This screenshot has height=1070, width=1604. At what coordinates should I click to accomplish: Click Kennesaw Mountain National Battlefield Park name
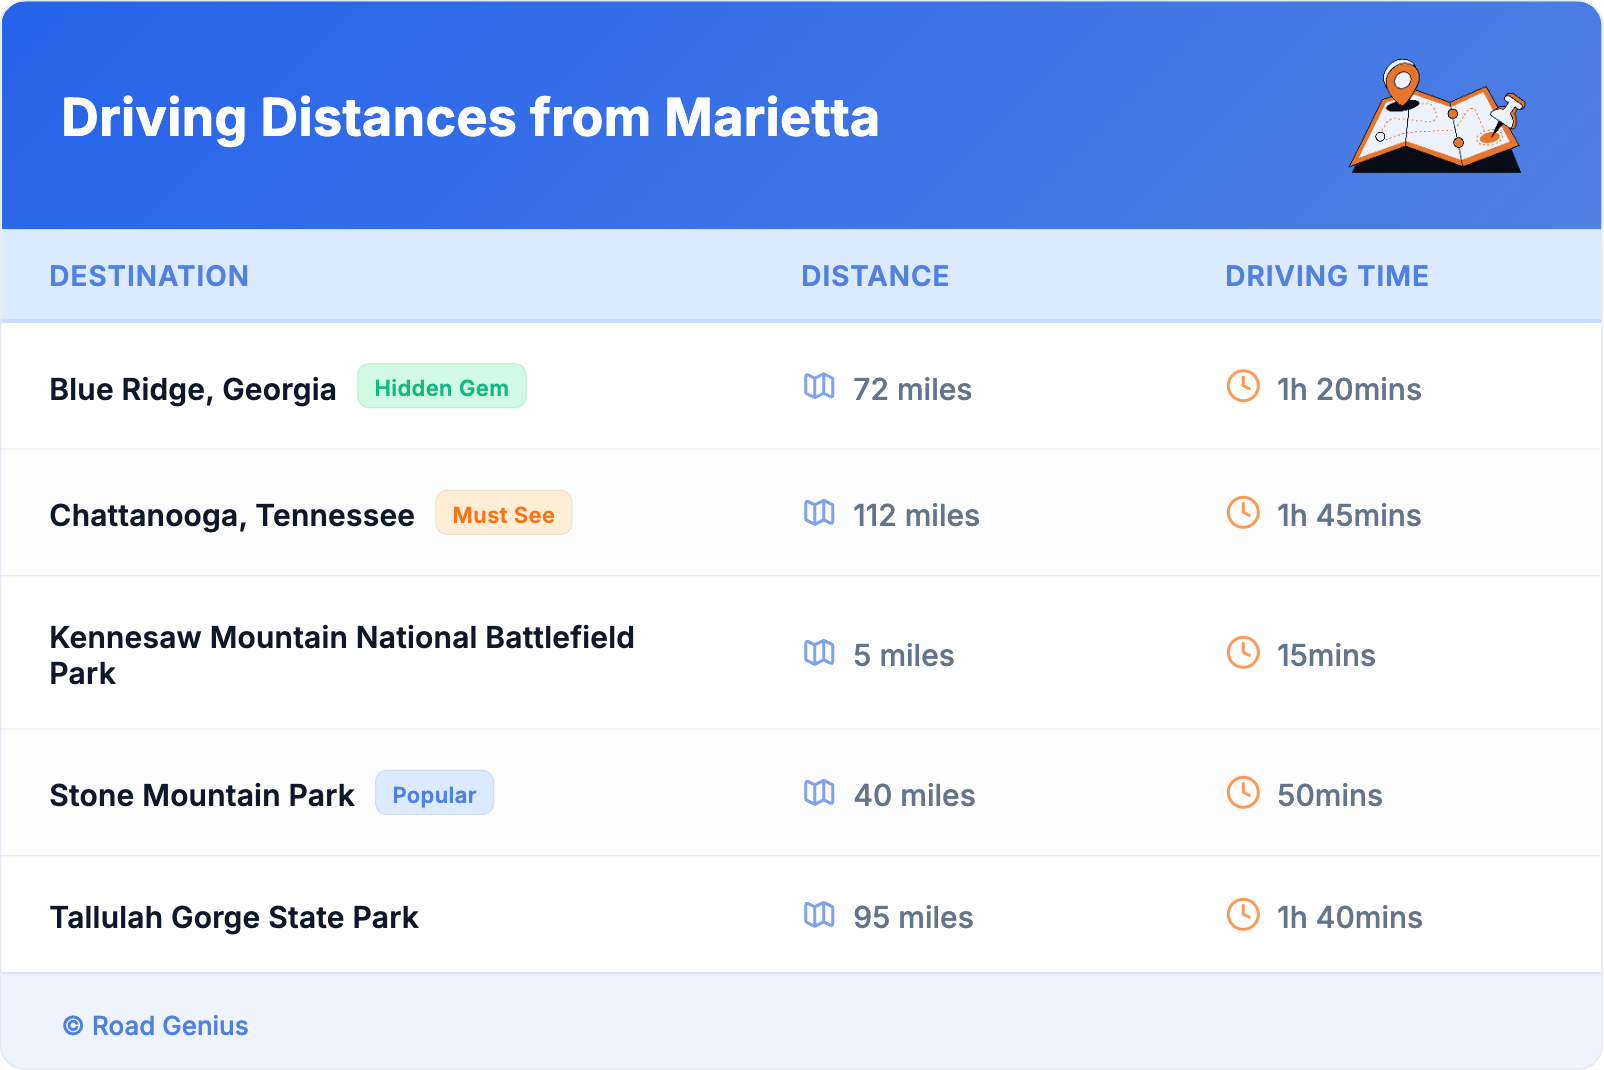341,655
